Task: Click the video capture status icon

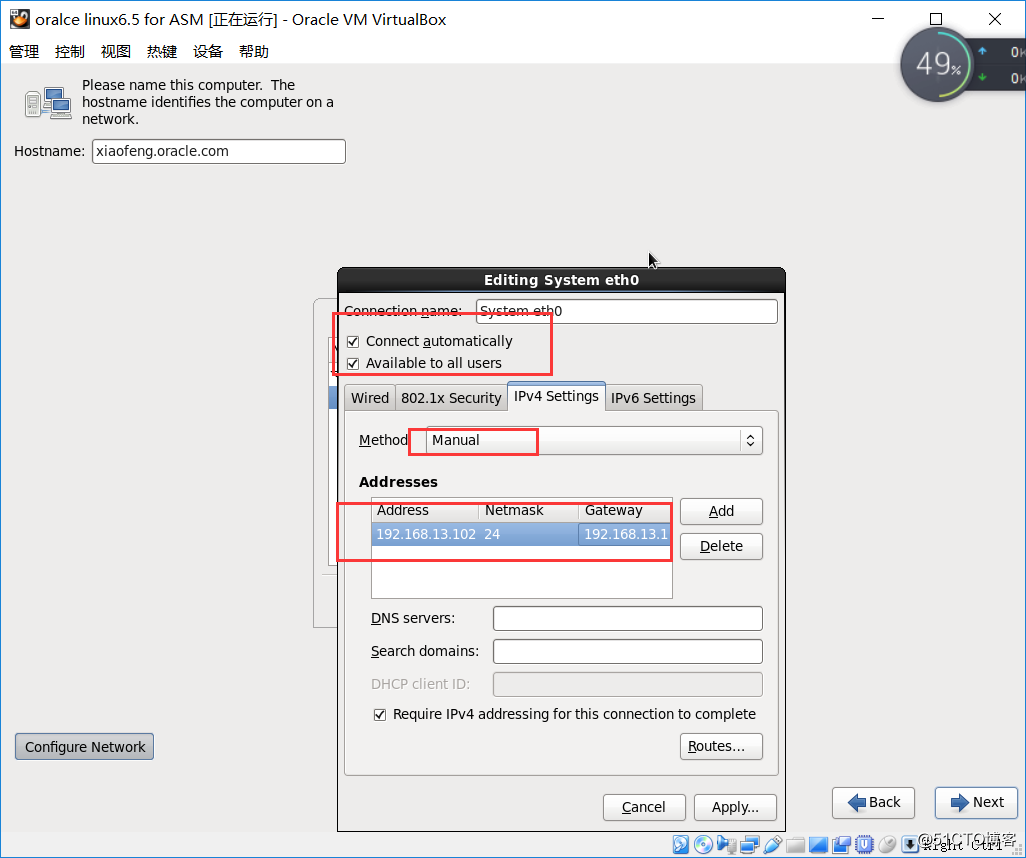Action: pos(841,844)
